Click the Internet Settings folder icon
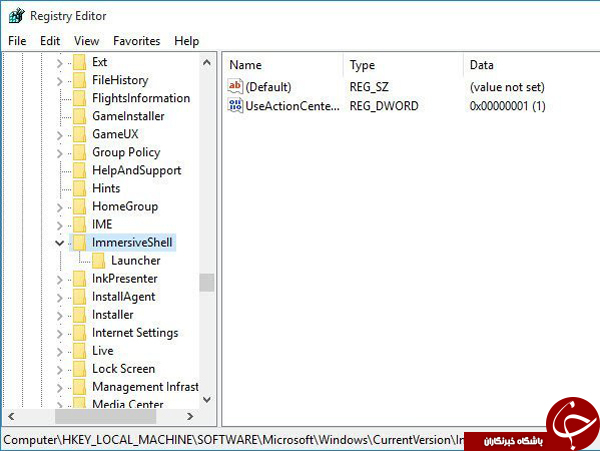 tap(79, 332)
